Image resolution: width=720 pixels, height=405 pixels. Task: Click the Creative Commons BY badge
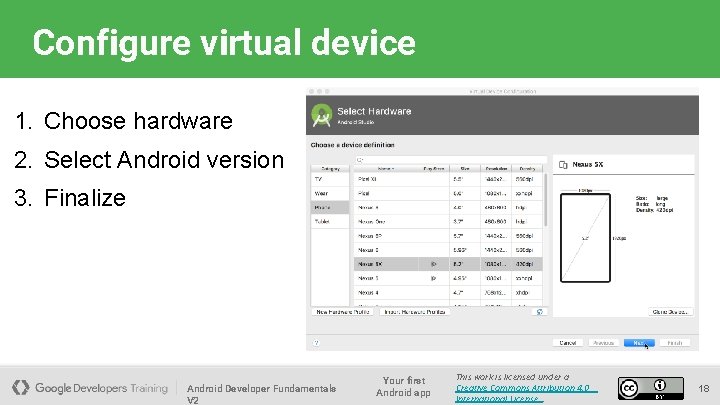(650, 388)
